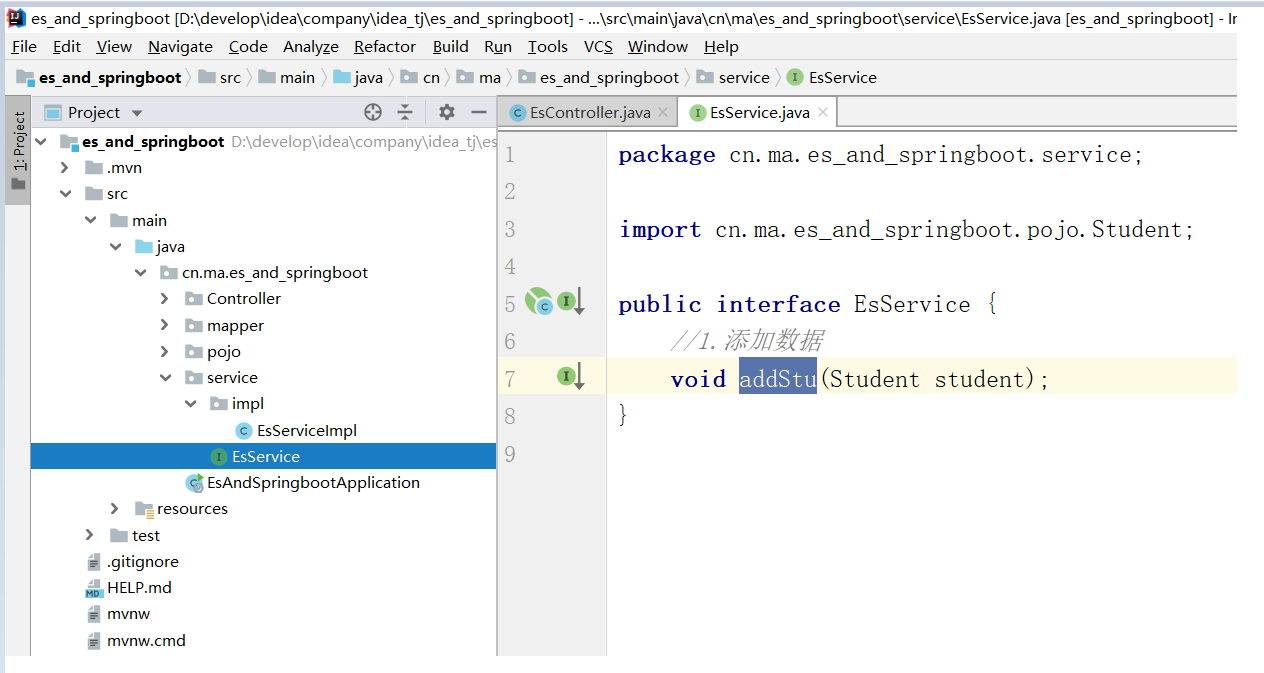Expand the pojo package
1264x673 pixels.
(x=165, y=351)
